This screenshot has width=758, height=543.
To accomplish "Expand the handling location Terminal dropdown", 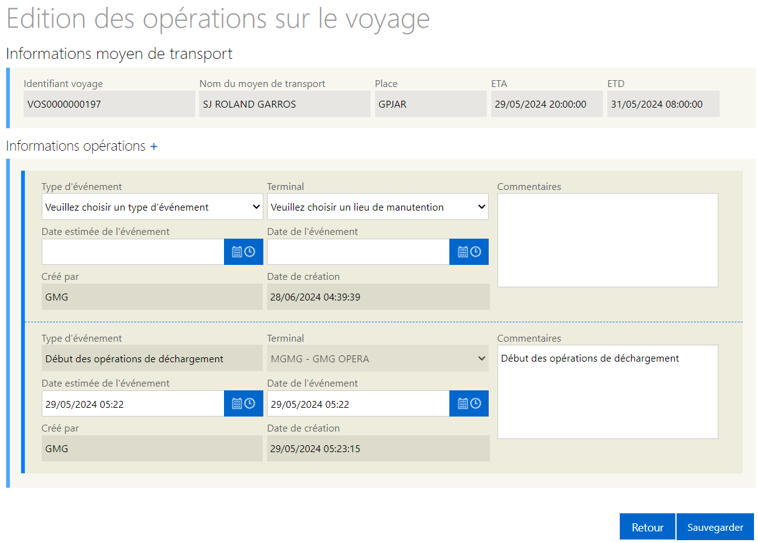I will [x=378, y=207].
